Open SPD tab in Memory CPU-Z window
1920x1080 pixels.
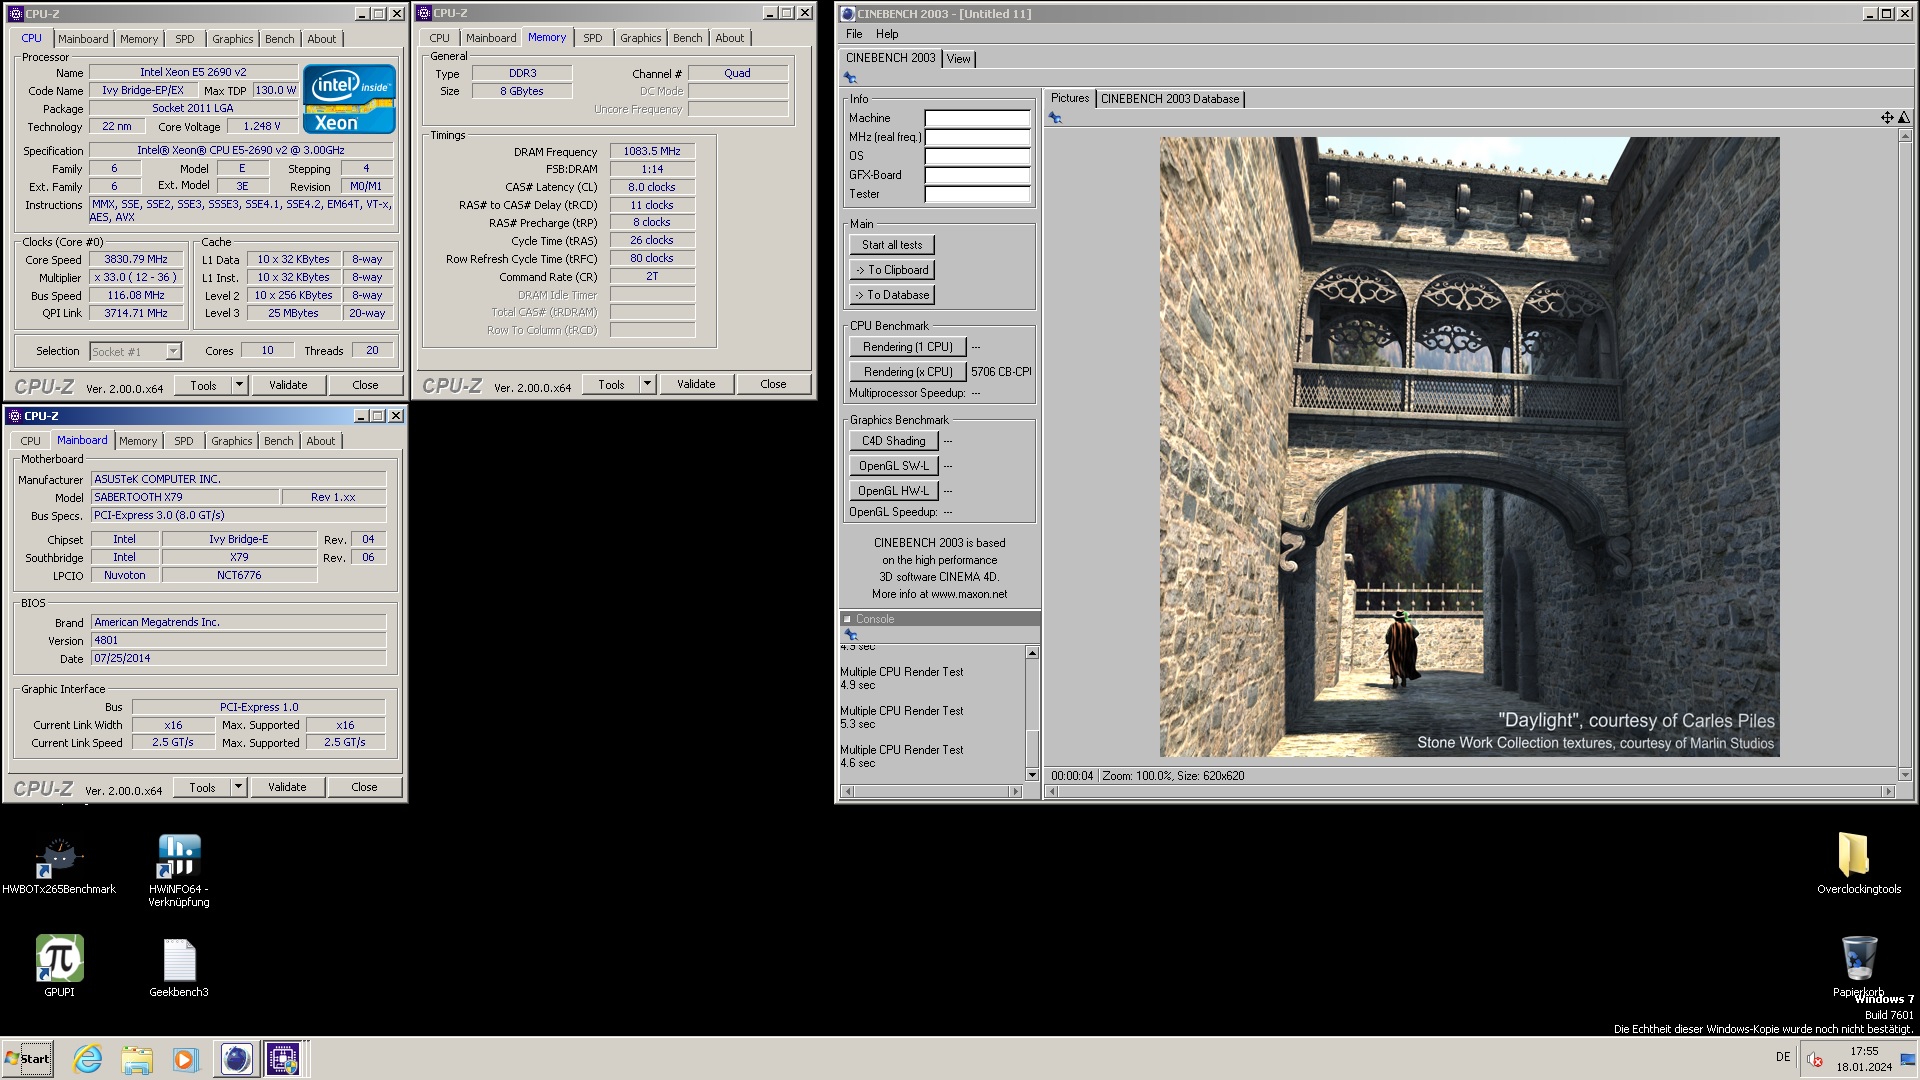pyautogui.click(x=593, y=38)
